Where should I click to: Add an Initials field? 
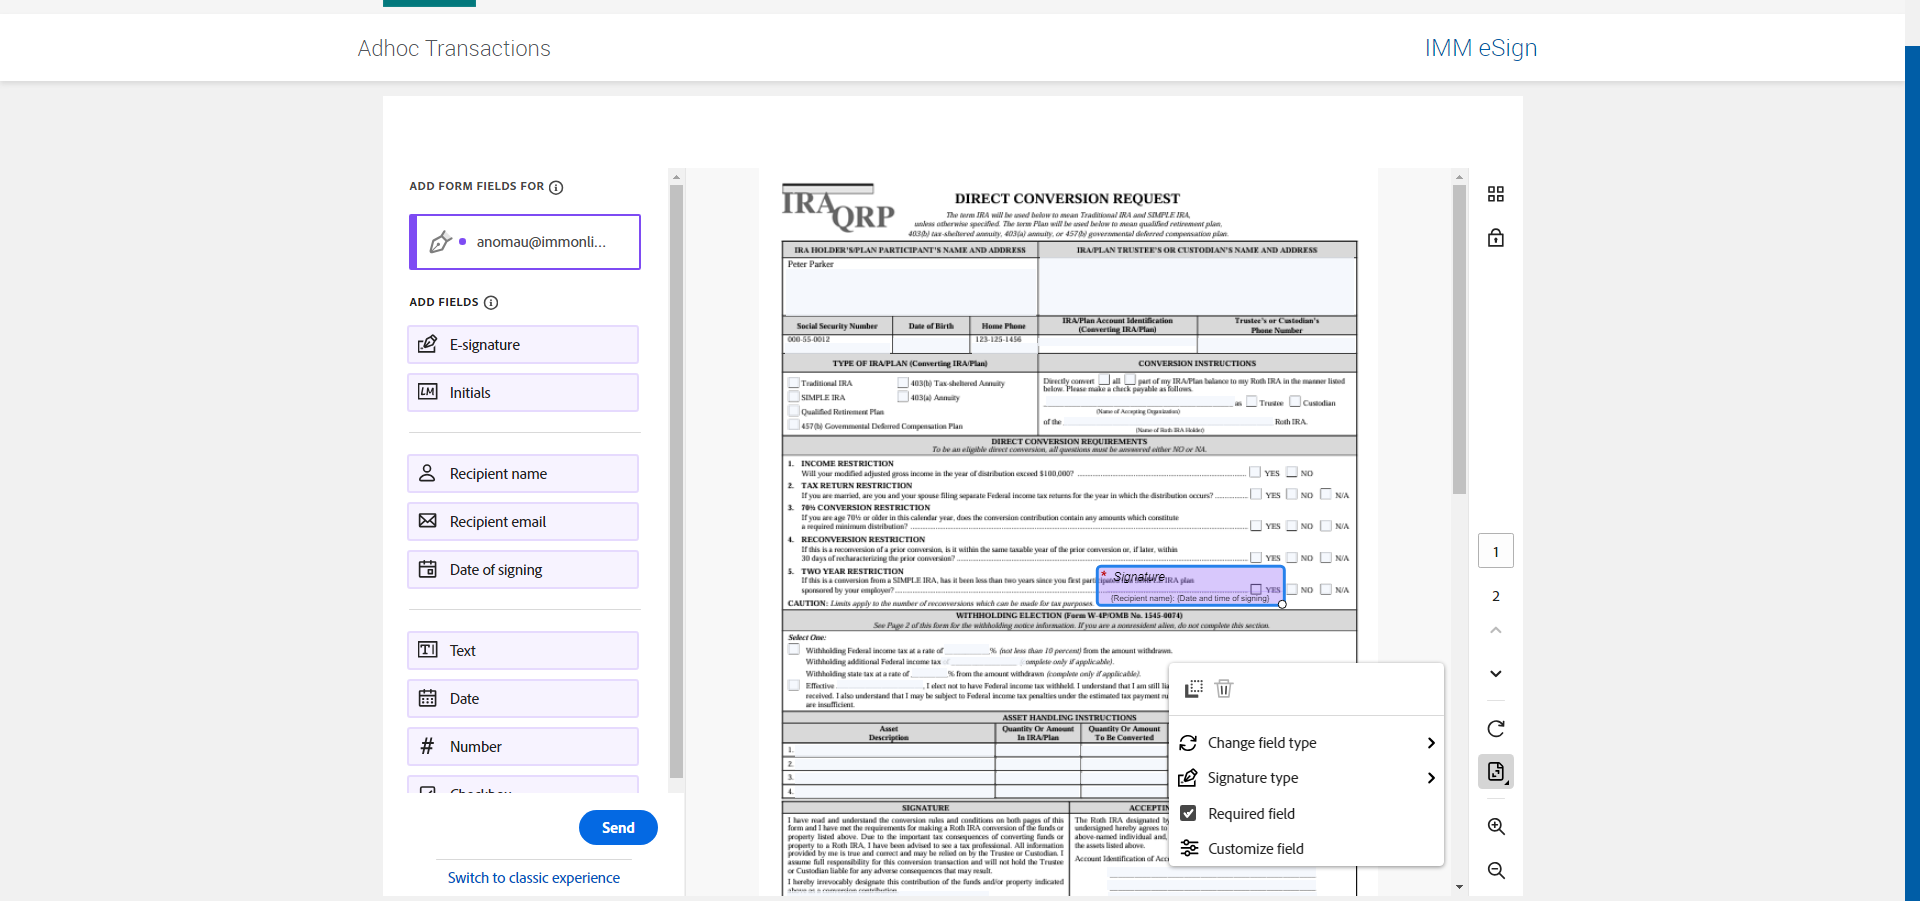523,393
